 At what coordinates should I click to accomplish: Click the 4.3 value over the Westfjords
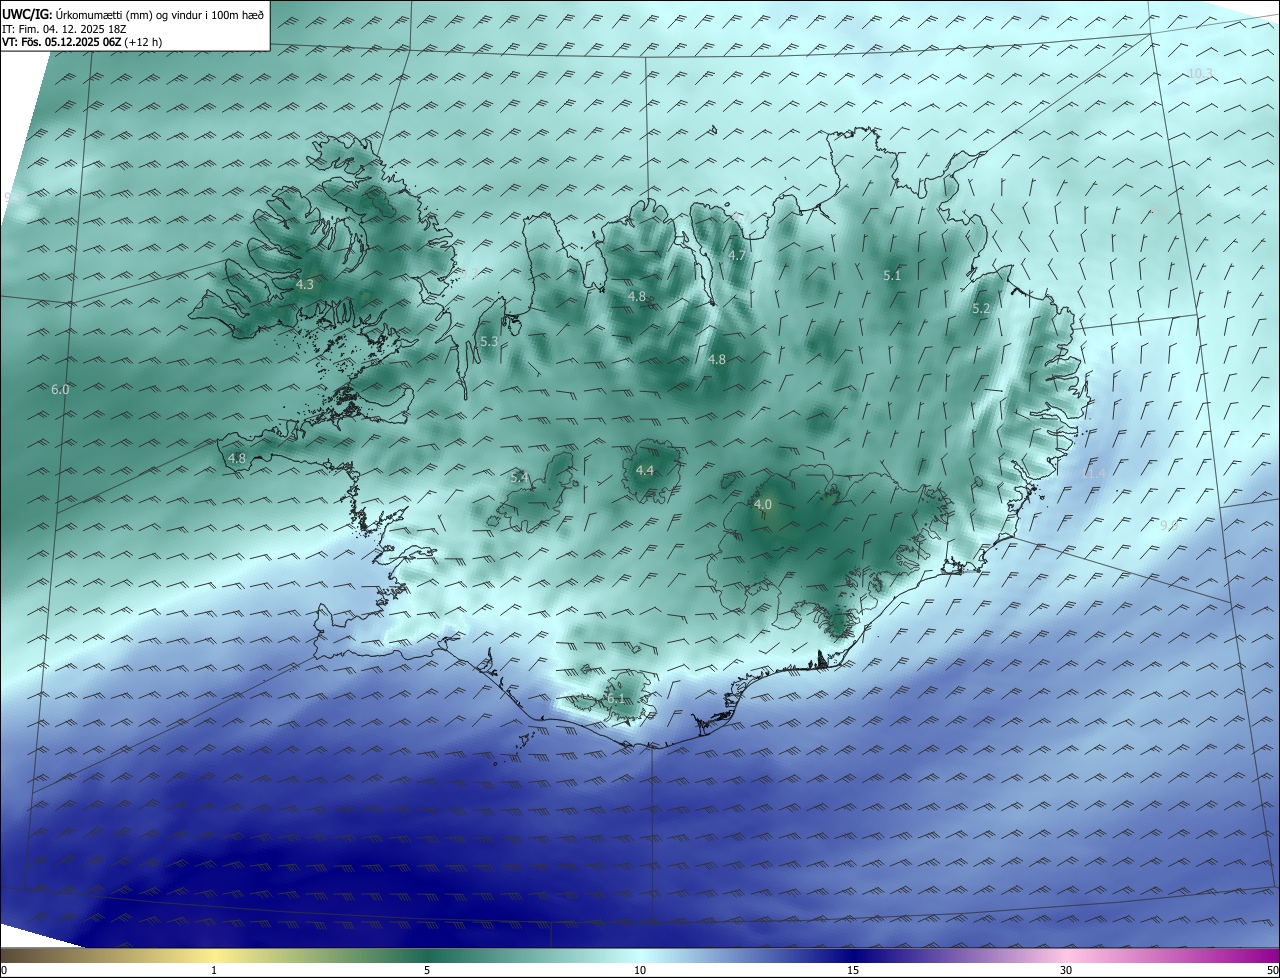(305, 285)
